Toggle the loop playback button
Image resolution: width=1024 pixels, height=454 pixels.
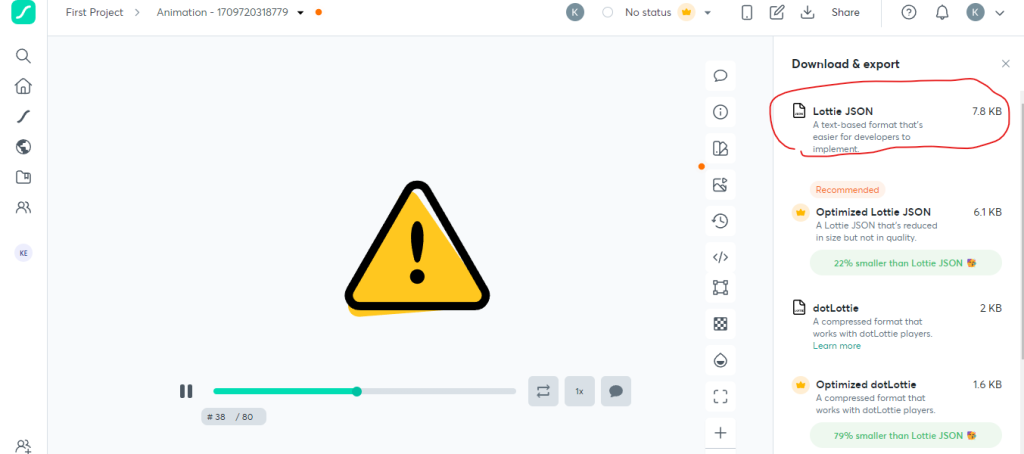pyautogui.click(x=543, y=391)
